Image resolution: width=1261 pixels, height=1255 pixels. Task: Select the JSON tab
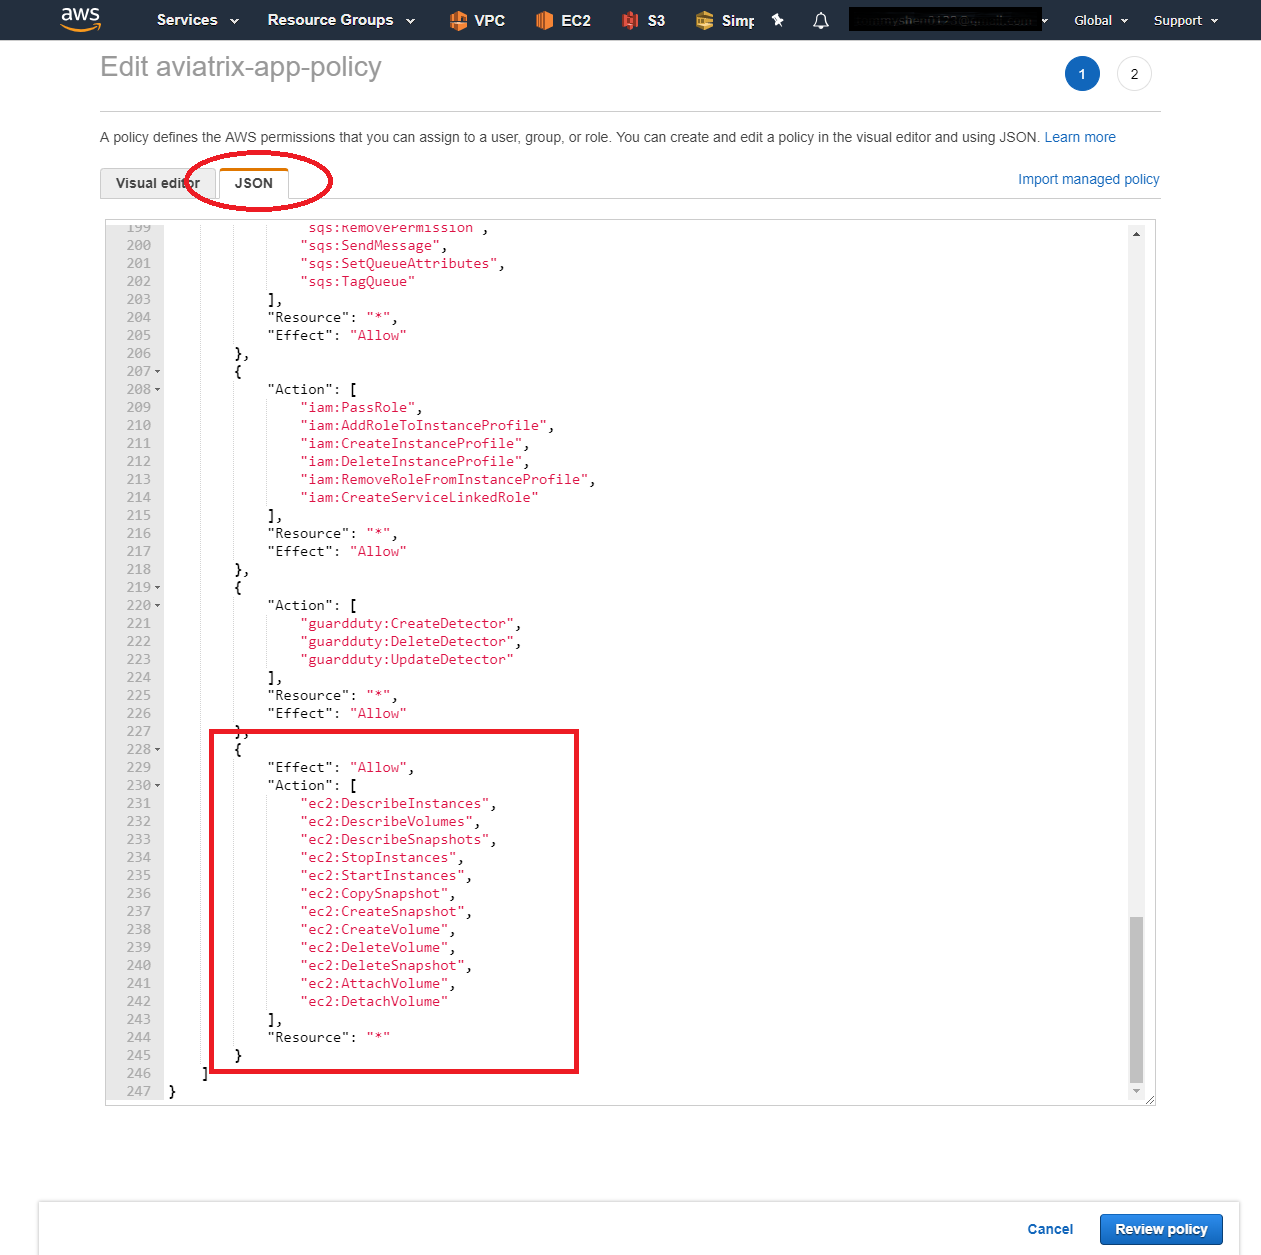(x=254, y=183)
